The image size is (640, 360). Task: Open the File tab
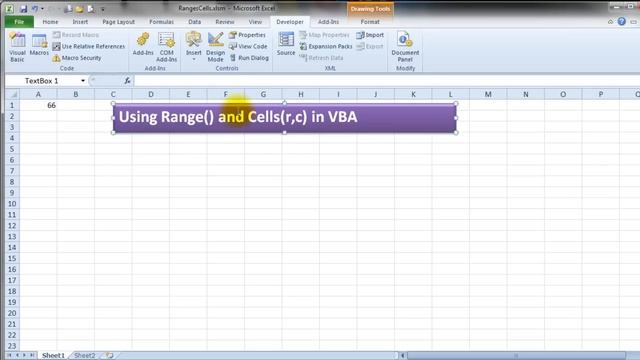click(x=19, y=22)
